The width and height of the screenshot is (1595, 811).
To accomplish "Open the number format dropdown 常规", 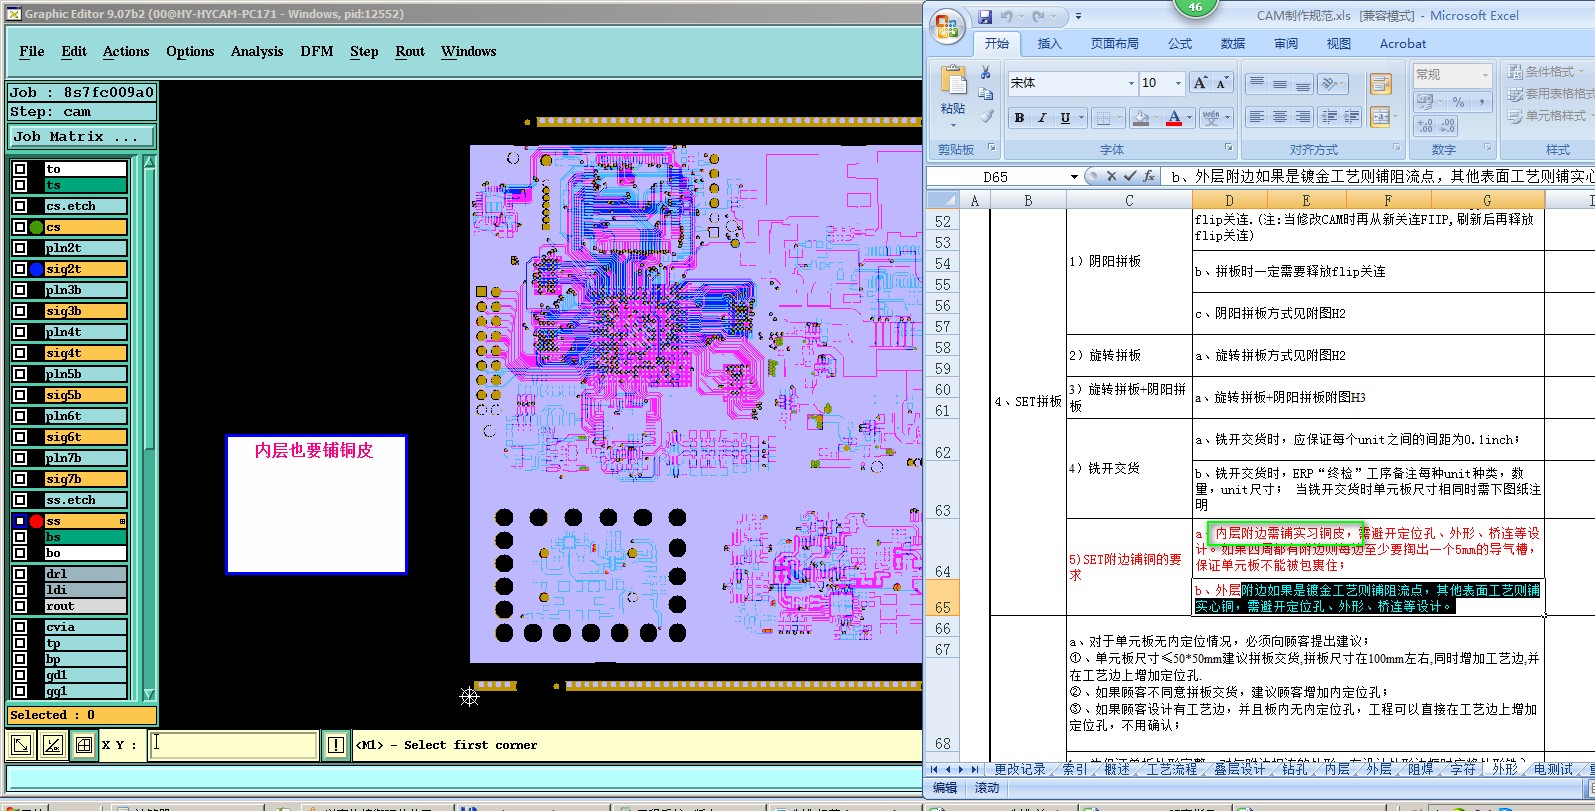I will click(x=1485, y=75).
